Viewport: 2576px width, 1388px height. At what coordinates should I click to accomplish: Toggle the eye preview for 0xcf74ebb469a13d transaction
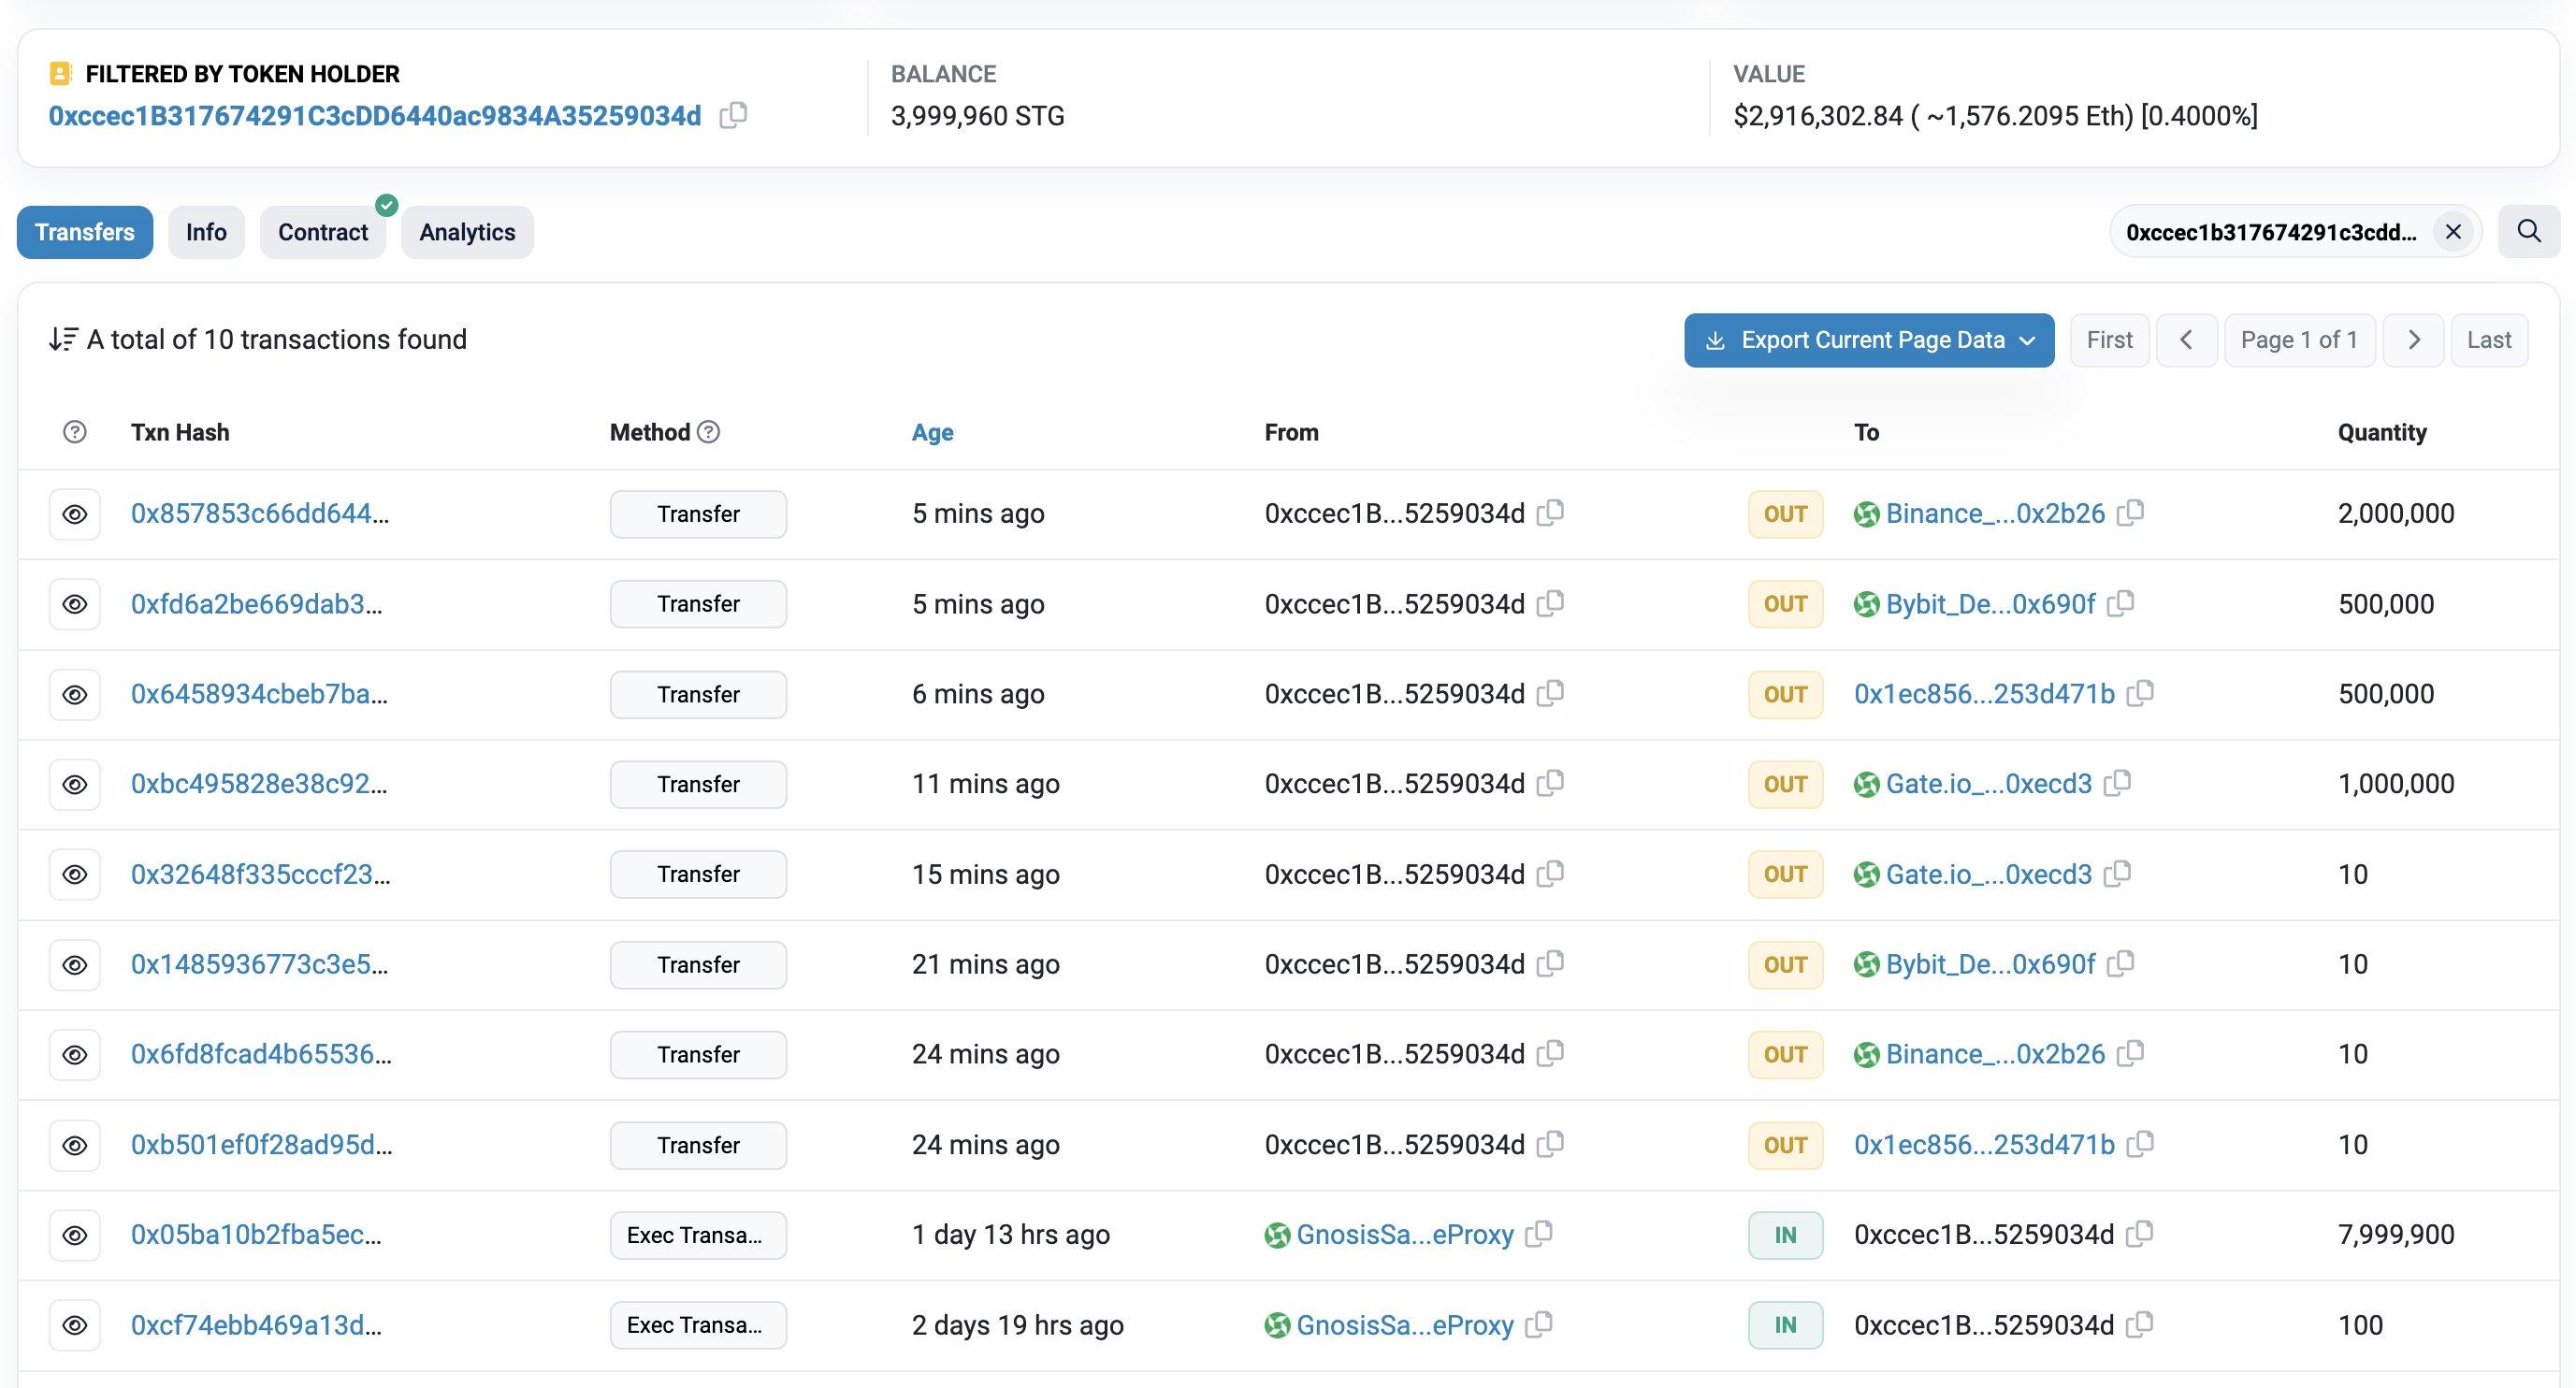75,1325
